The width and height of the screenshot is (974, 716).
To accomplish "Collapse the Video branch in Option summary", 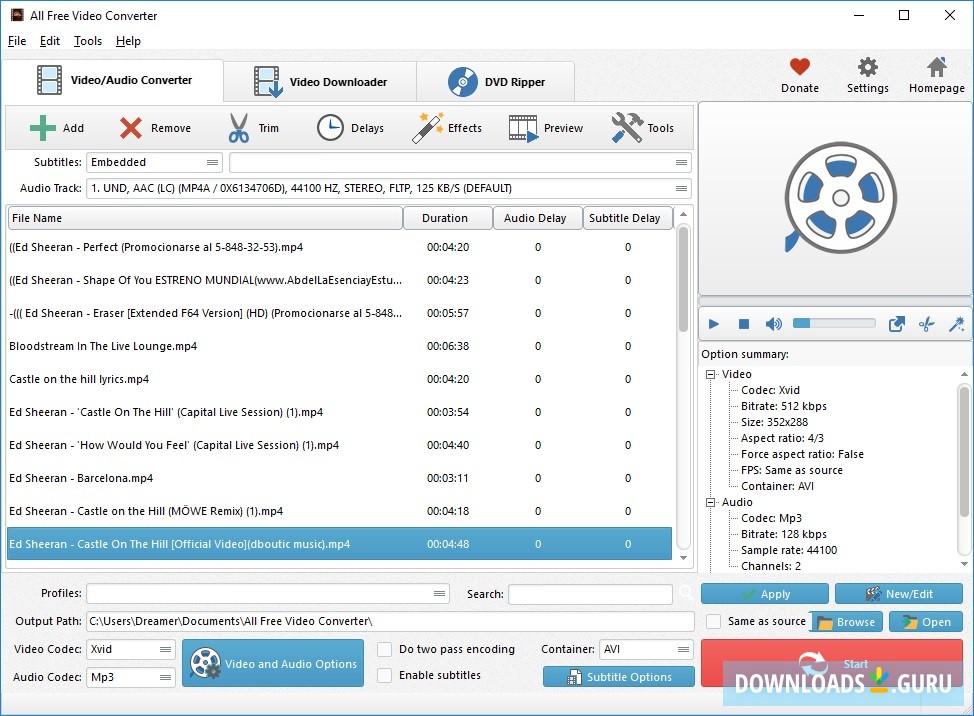I will point(712,373).
